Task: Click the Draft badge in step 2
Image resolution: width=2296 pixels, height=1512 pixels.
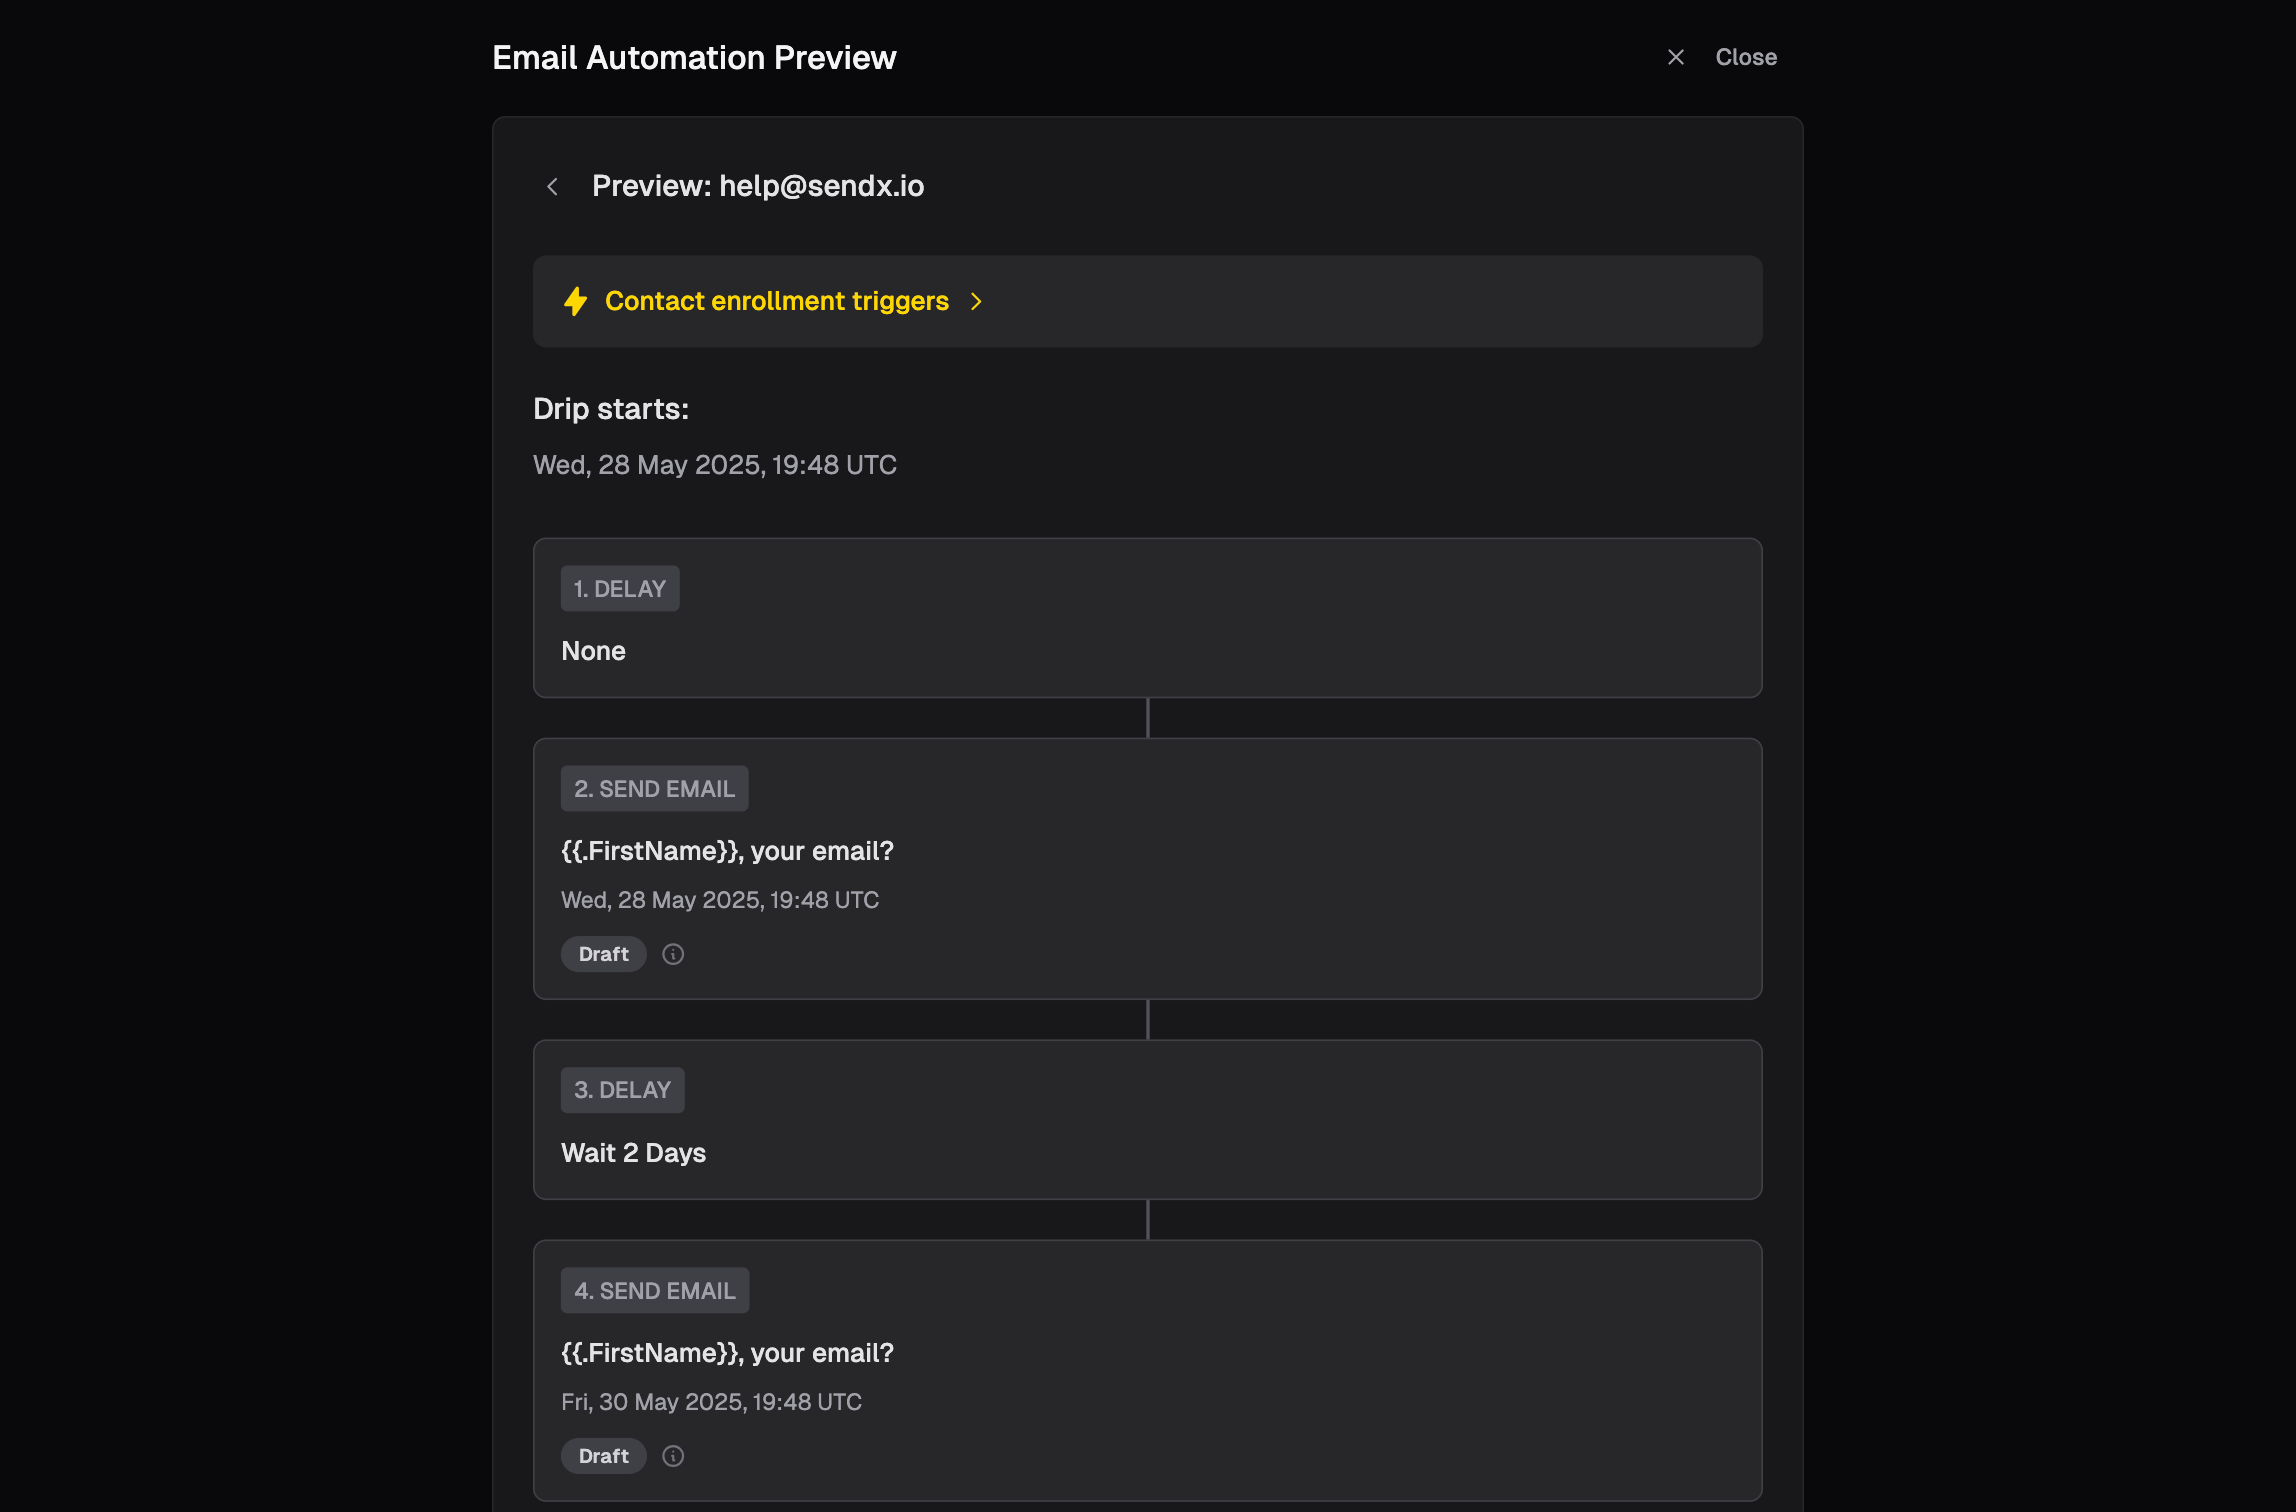Action: coord(603,954)
